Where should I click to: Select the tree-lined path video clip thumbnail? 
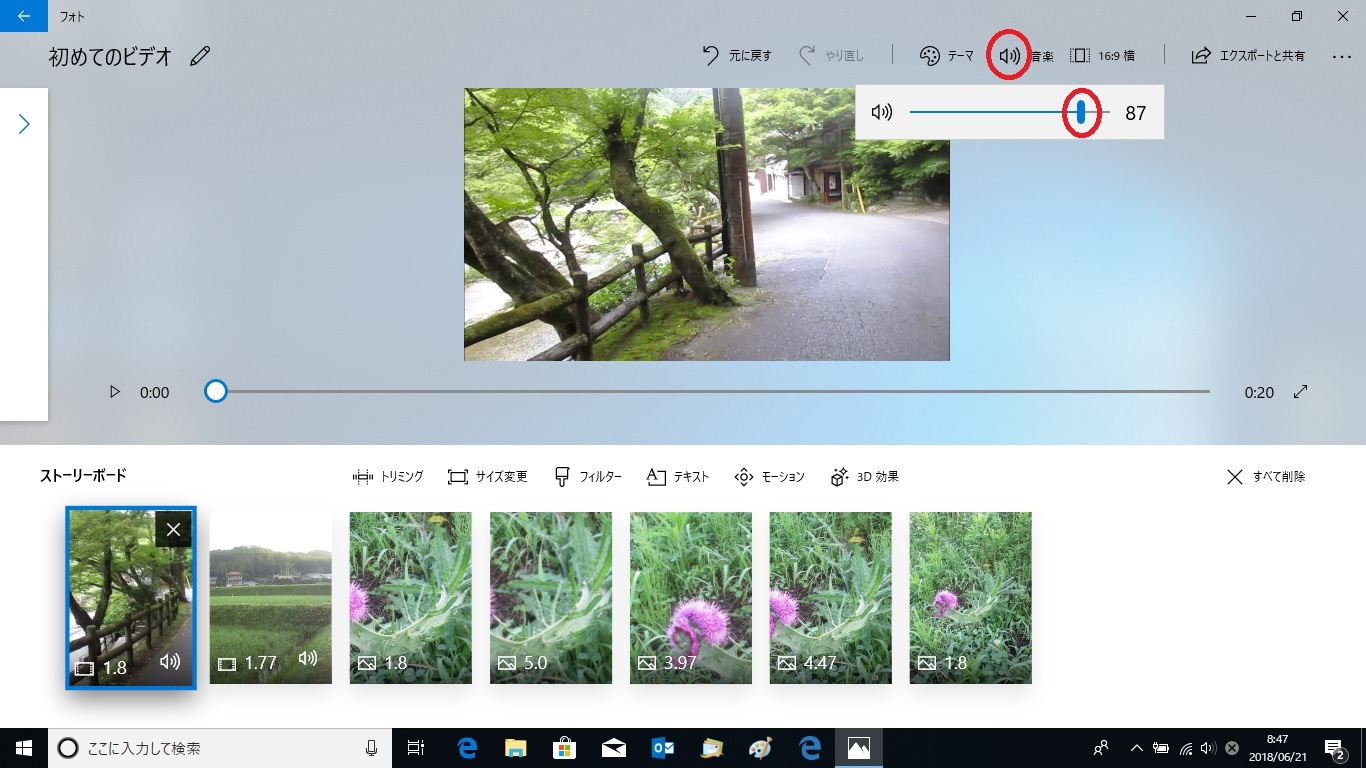pyautogui.click(x=131, y=598)
